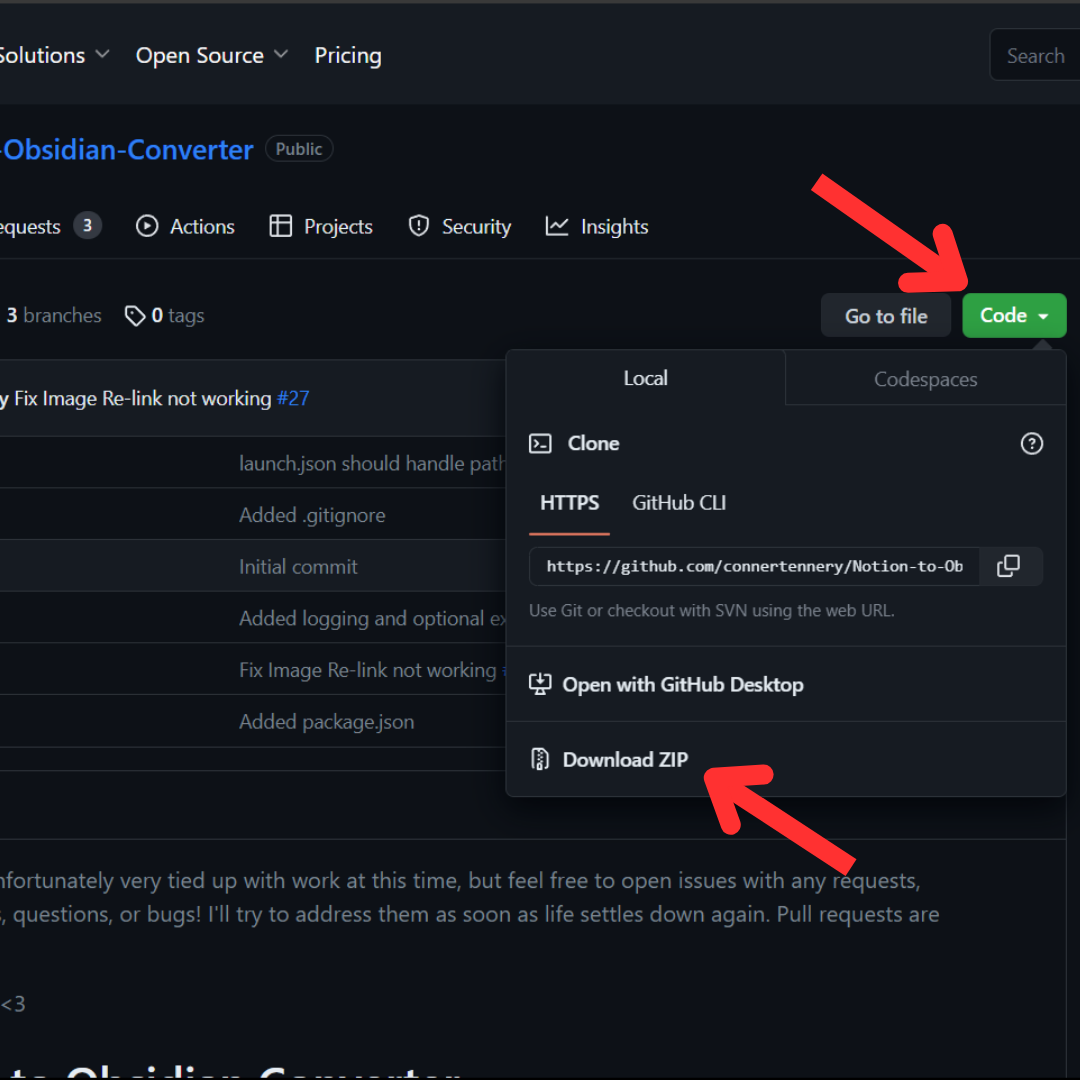The height and width of the screenshot is (1080, 1080).
Task: Click the Clone heading label
Action: pos(593,444)
